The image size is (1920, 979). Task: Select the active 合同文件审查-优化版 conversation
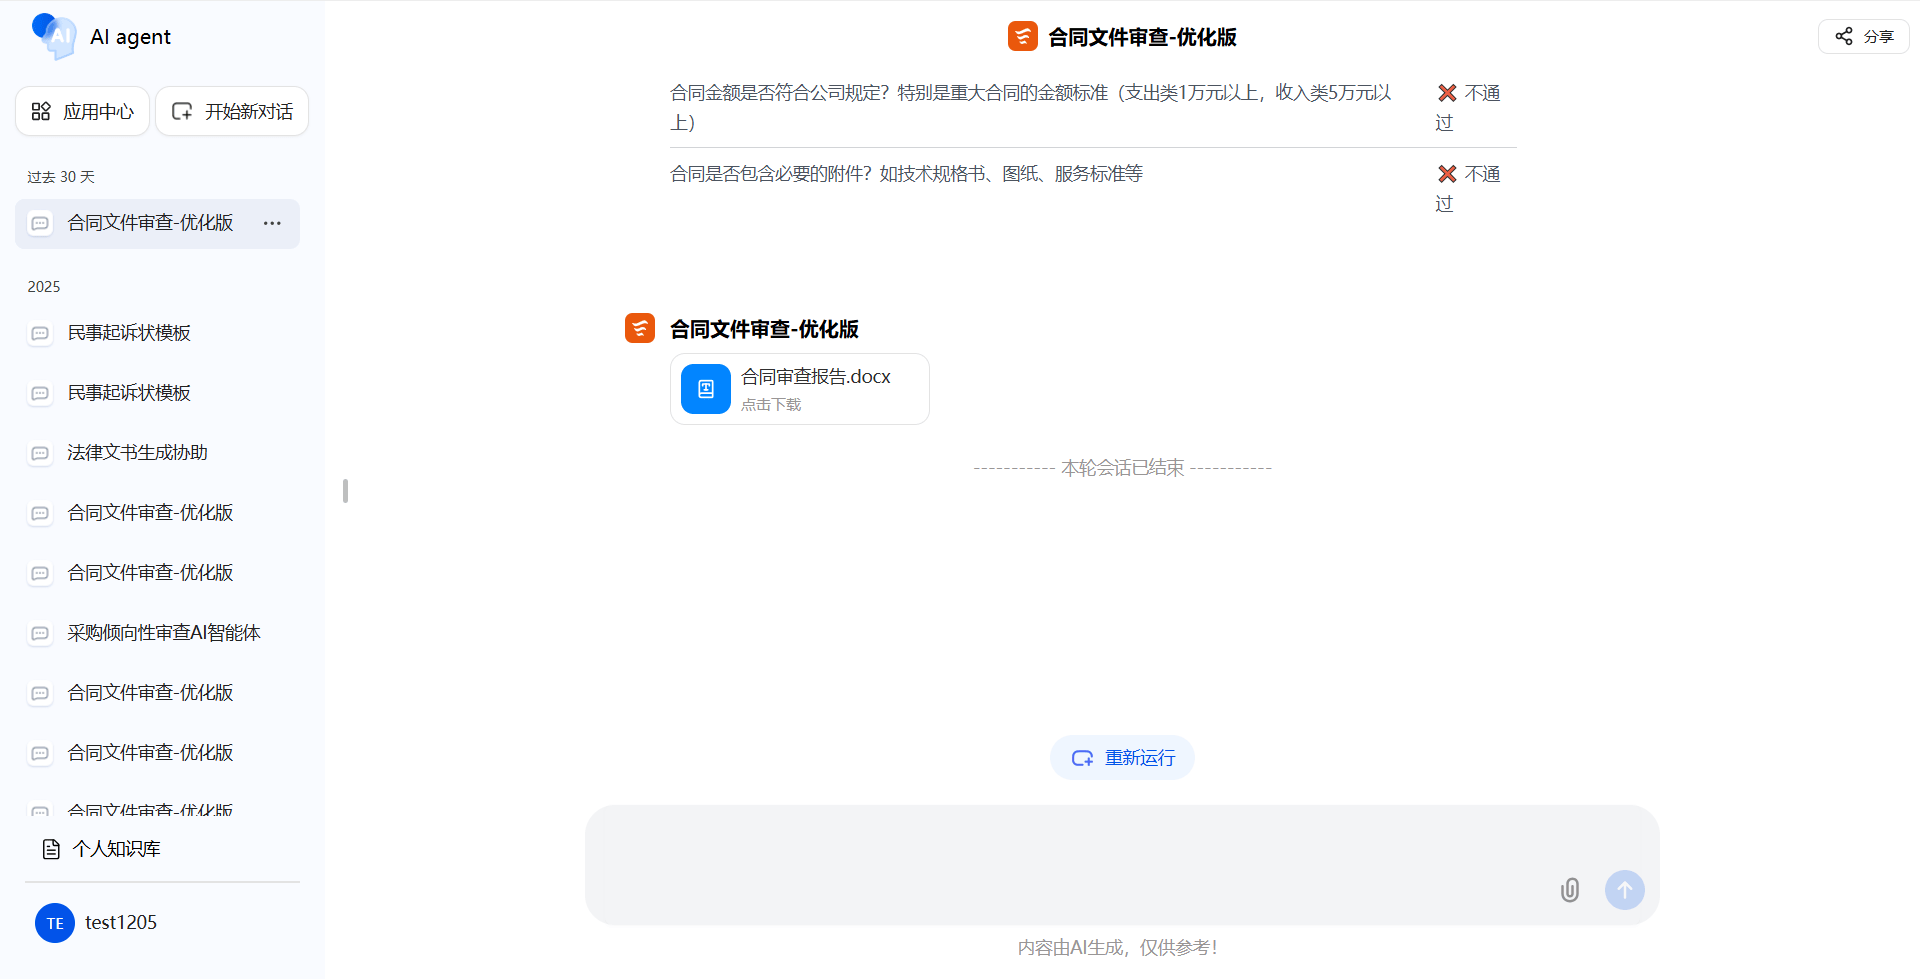[150, 223]
